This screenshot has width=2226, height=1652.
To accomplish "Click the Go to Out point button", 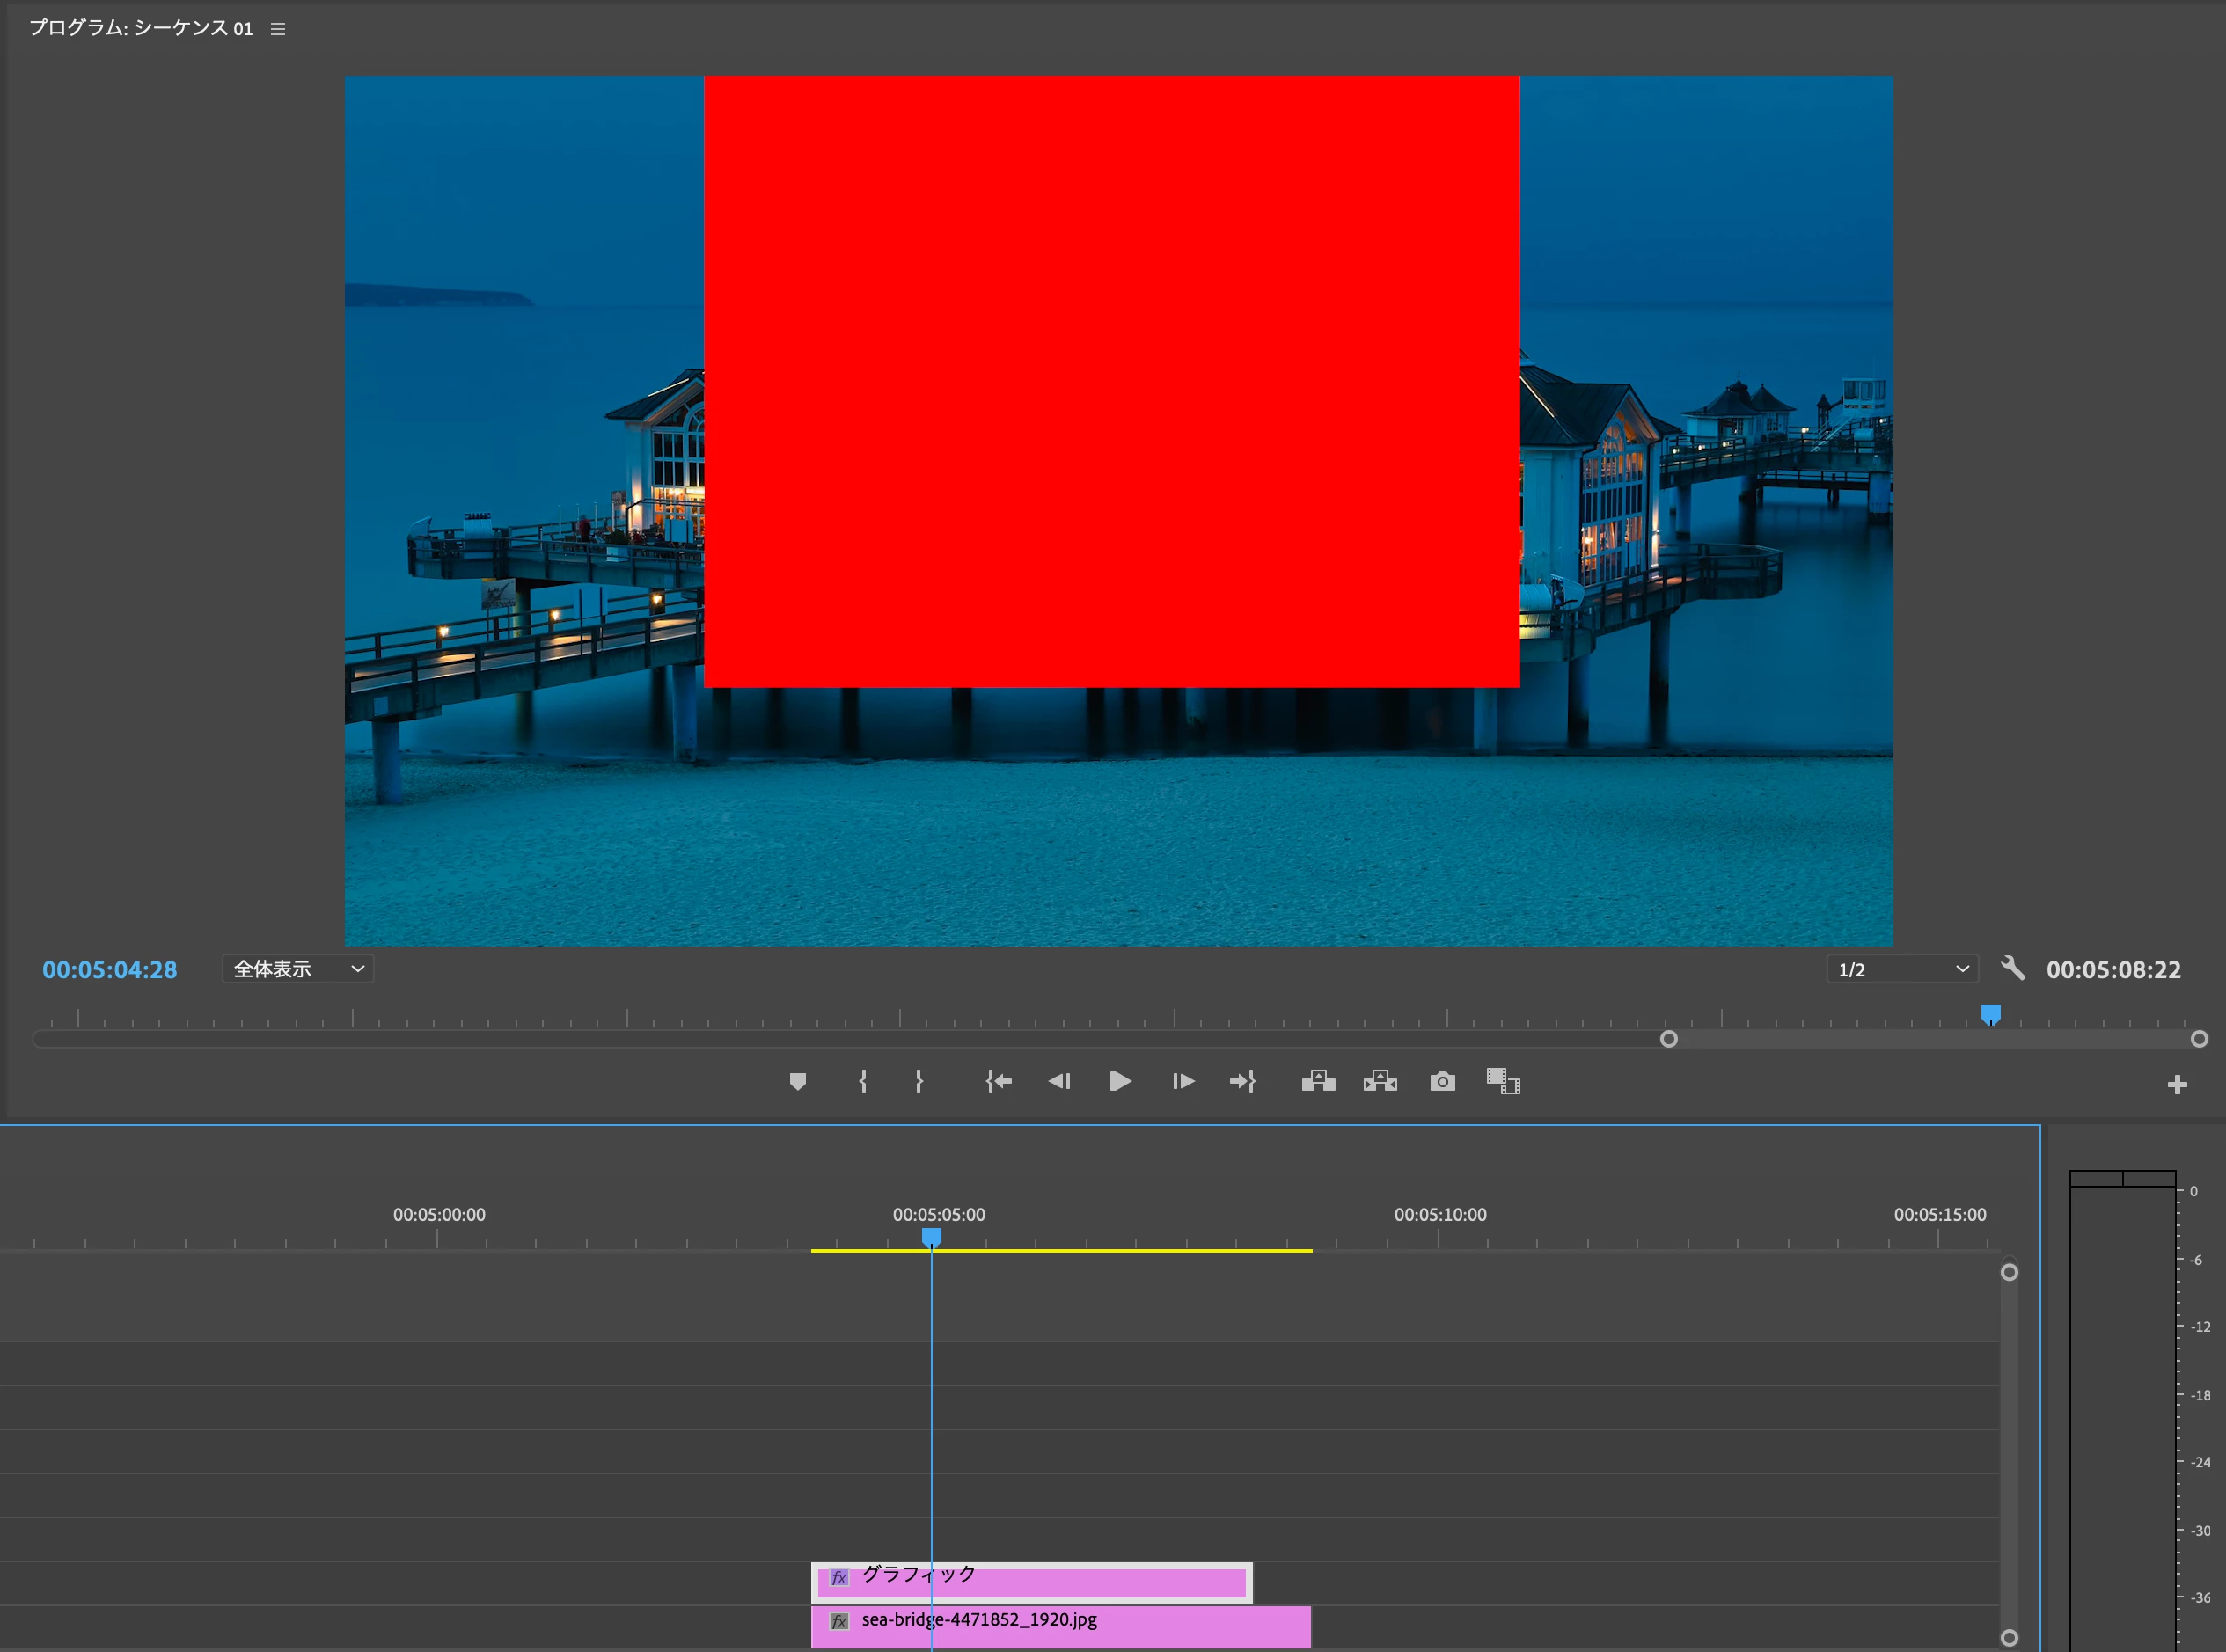I will coord(1242,1081).
